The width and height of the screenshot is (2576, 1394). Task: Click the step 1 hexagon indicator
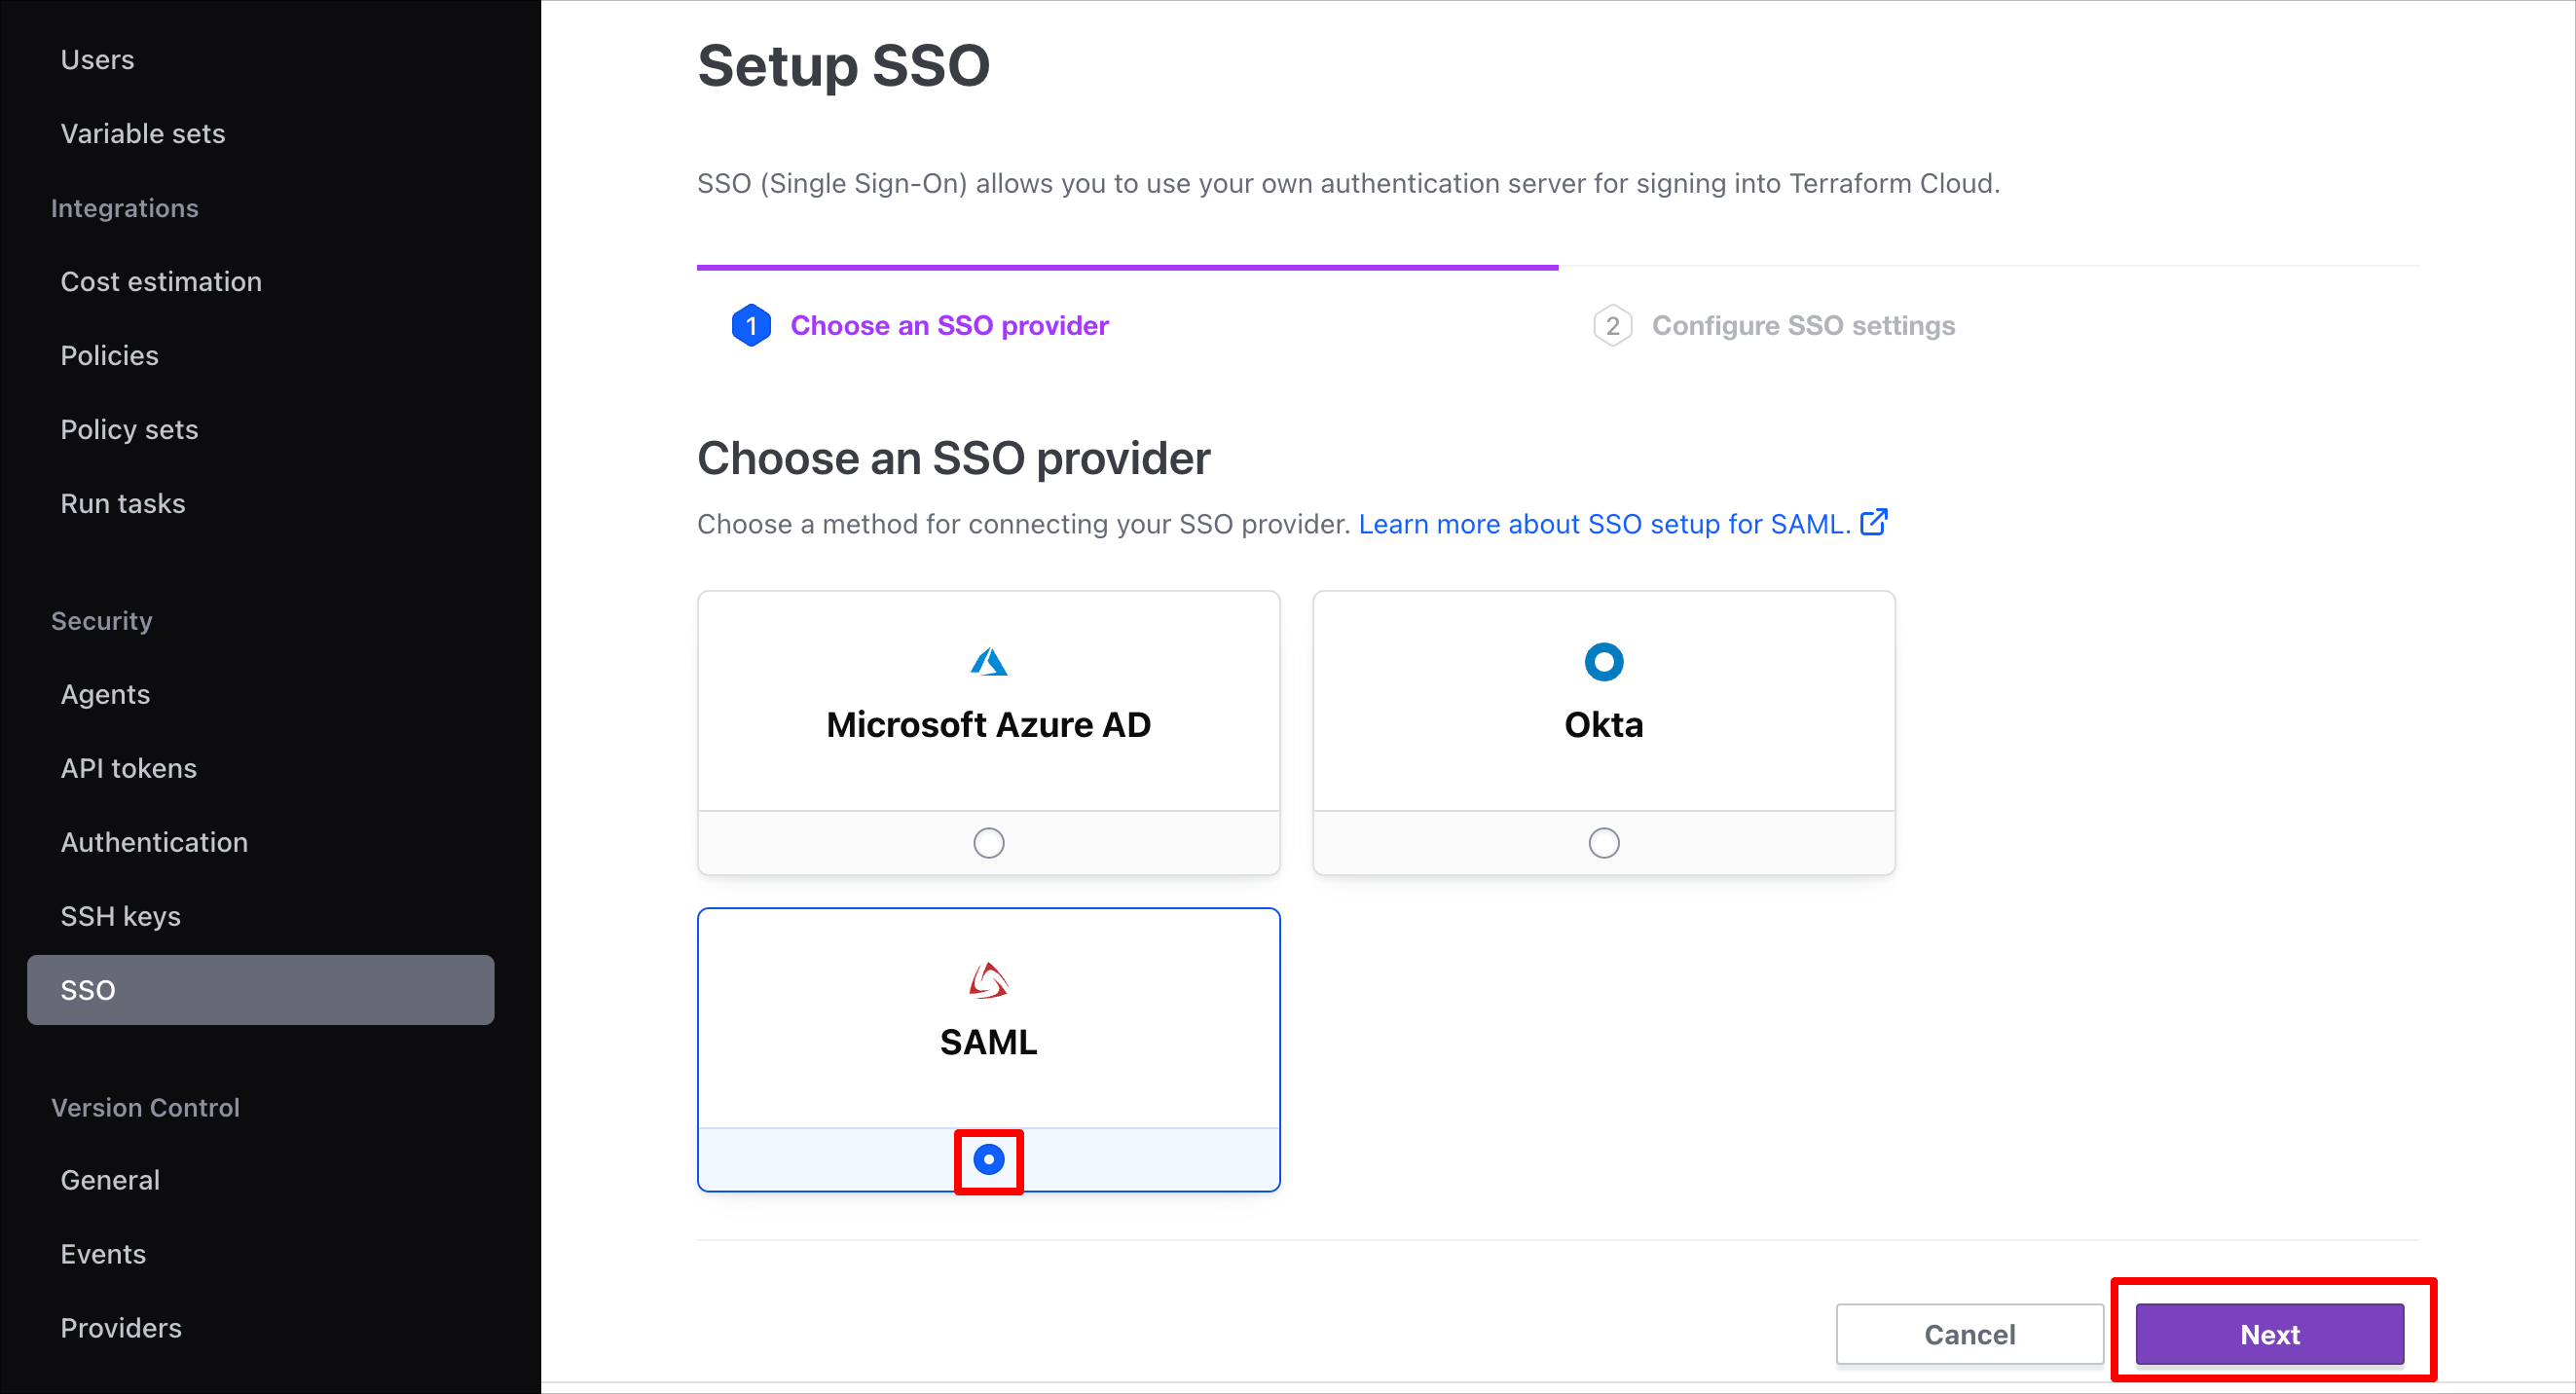[751, 324]
